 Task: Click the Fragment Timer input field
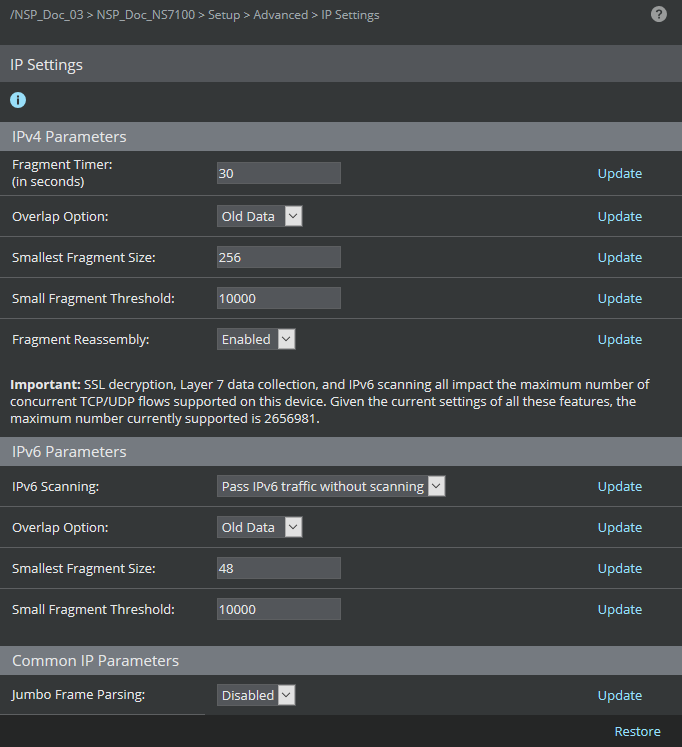[x=279, y=173]
